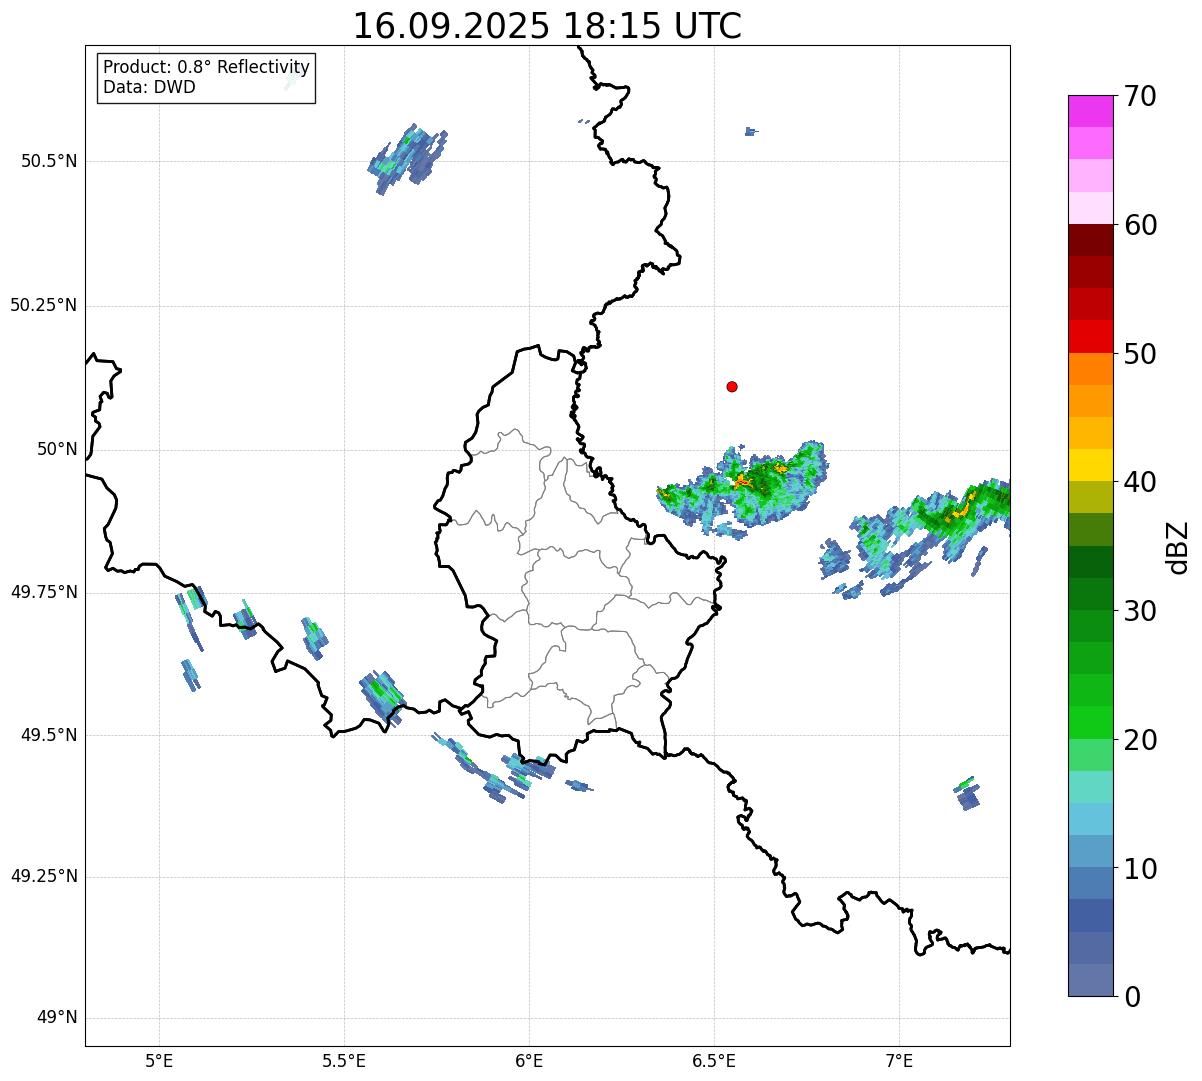Click the longitude label 5°E
Viewport: 1202px width, 1081px height.
[x=159, y=1060]
